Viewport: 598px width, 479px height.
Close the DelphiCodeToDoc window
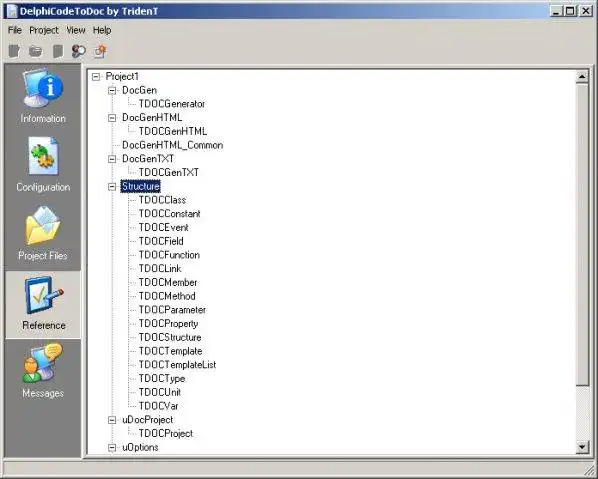585,11
